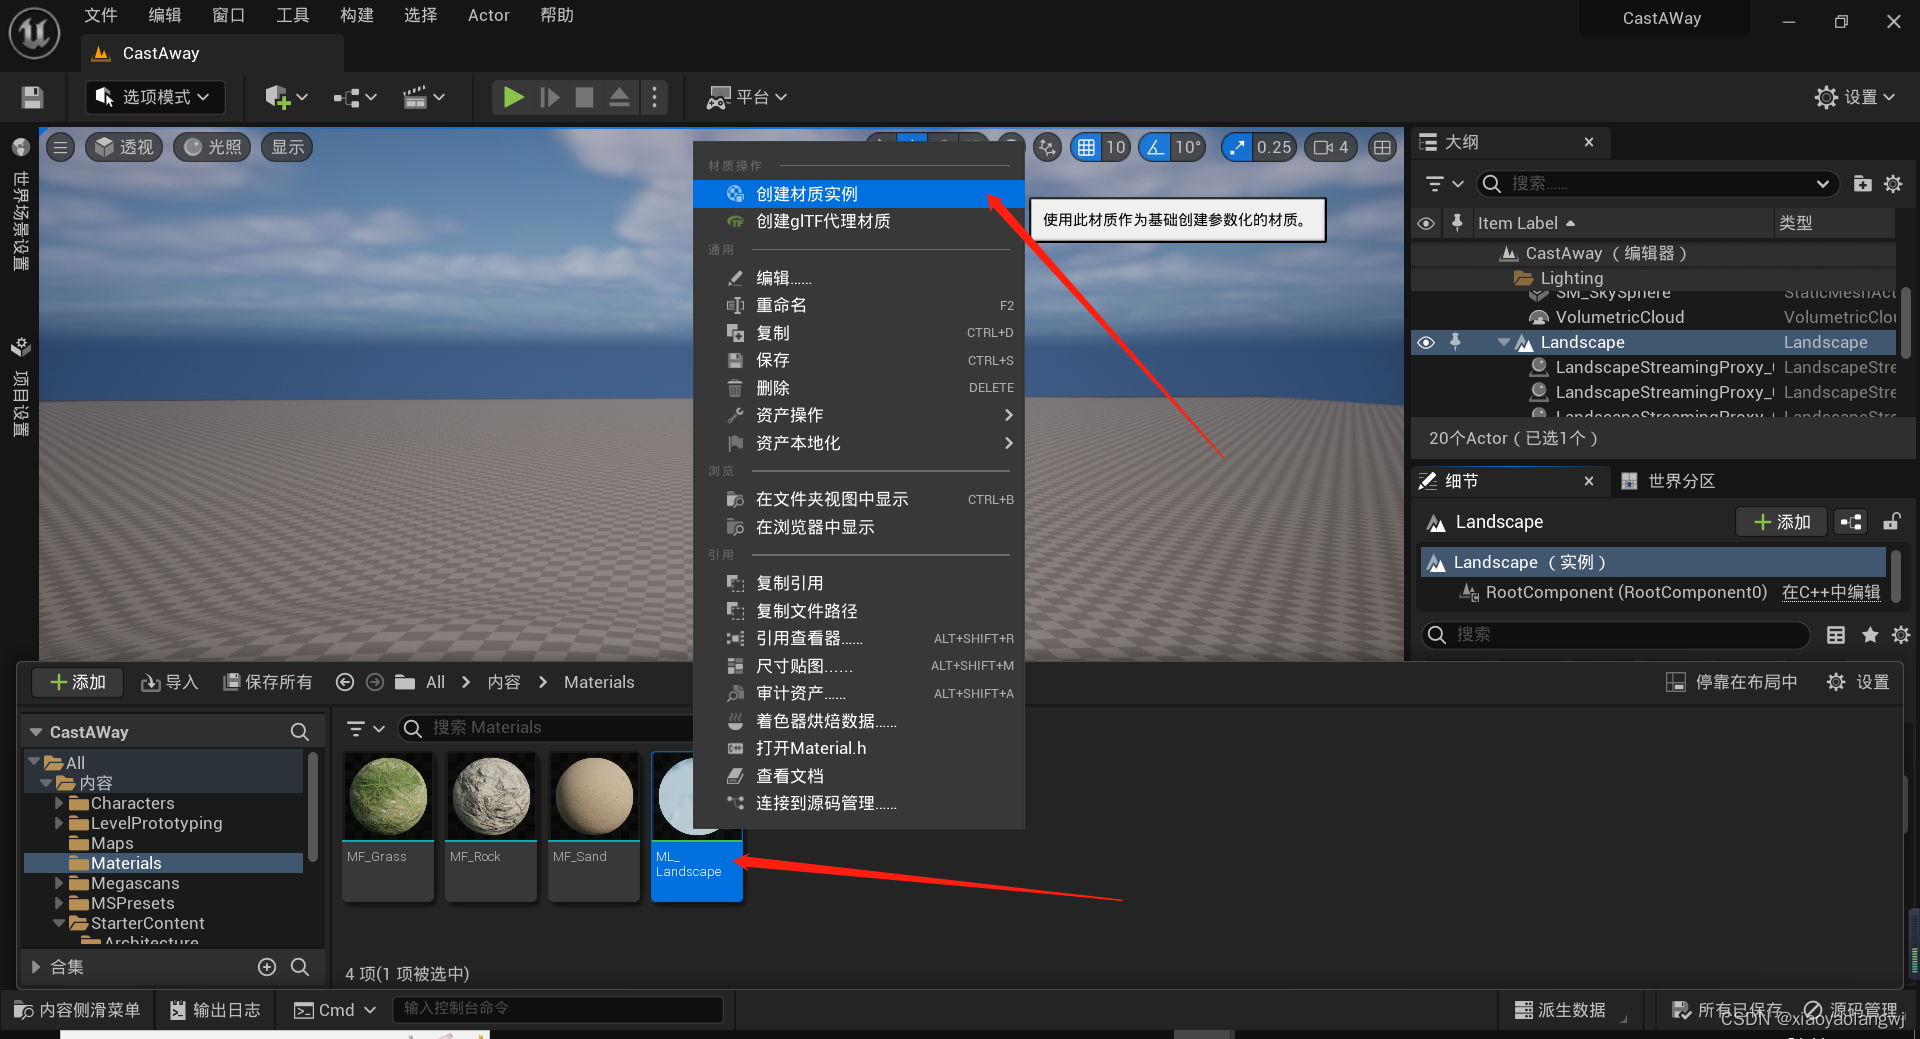Image resolution: width=1920 pixels, height=1039 pixels.
Task: Click 复制引用 menu entry
Action: pyautogui.click(x=858, y=583)
